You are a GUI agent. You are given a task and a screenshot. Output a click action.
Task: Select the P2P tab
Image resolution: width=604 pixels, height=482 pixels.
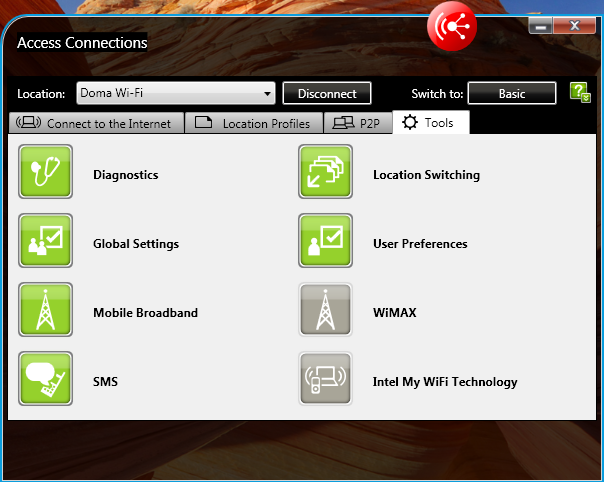pos(358,124)
